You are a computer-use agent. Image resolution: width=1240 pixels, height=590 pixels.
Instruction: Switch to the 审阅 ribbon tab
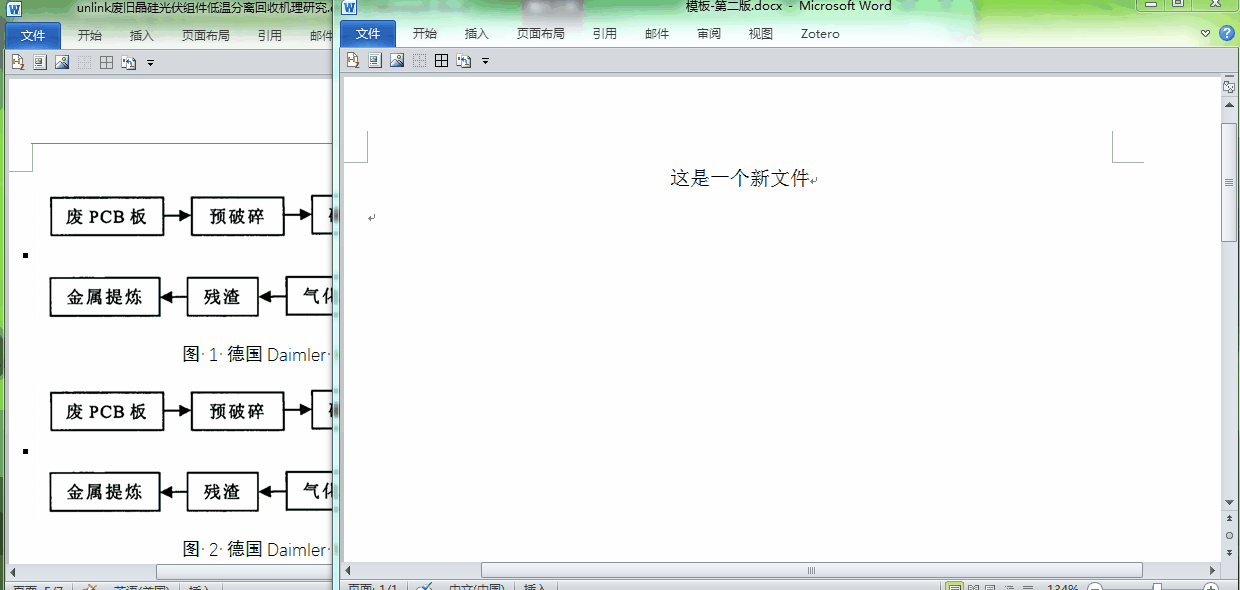coord(709,34)
